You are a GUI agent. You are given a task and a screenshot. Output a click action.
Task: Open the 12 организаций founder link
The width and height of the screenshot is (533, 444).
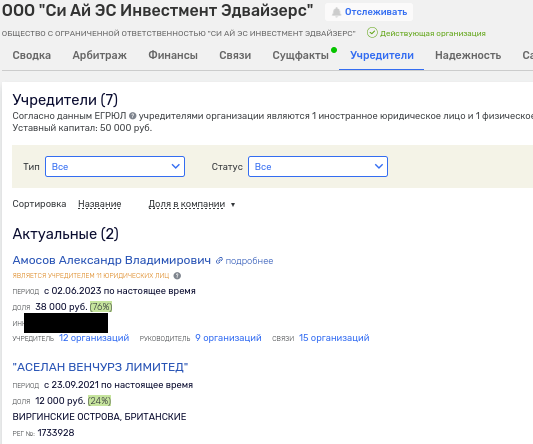94,338
